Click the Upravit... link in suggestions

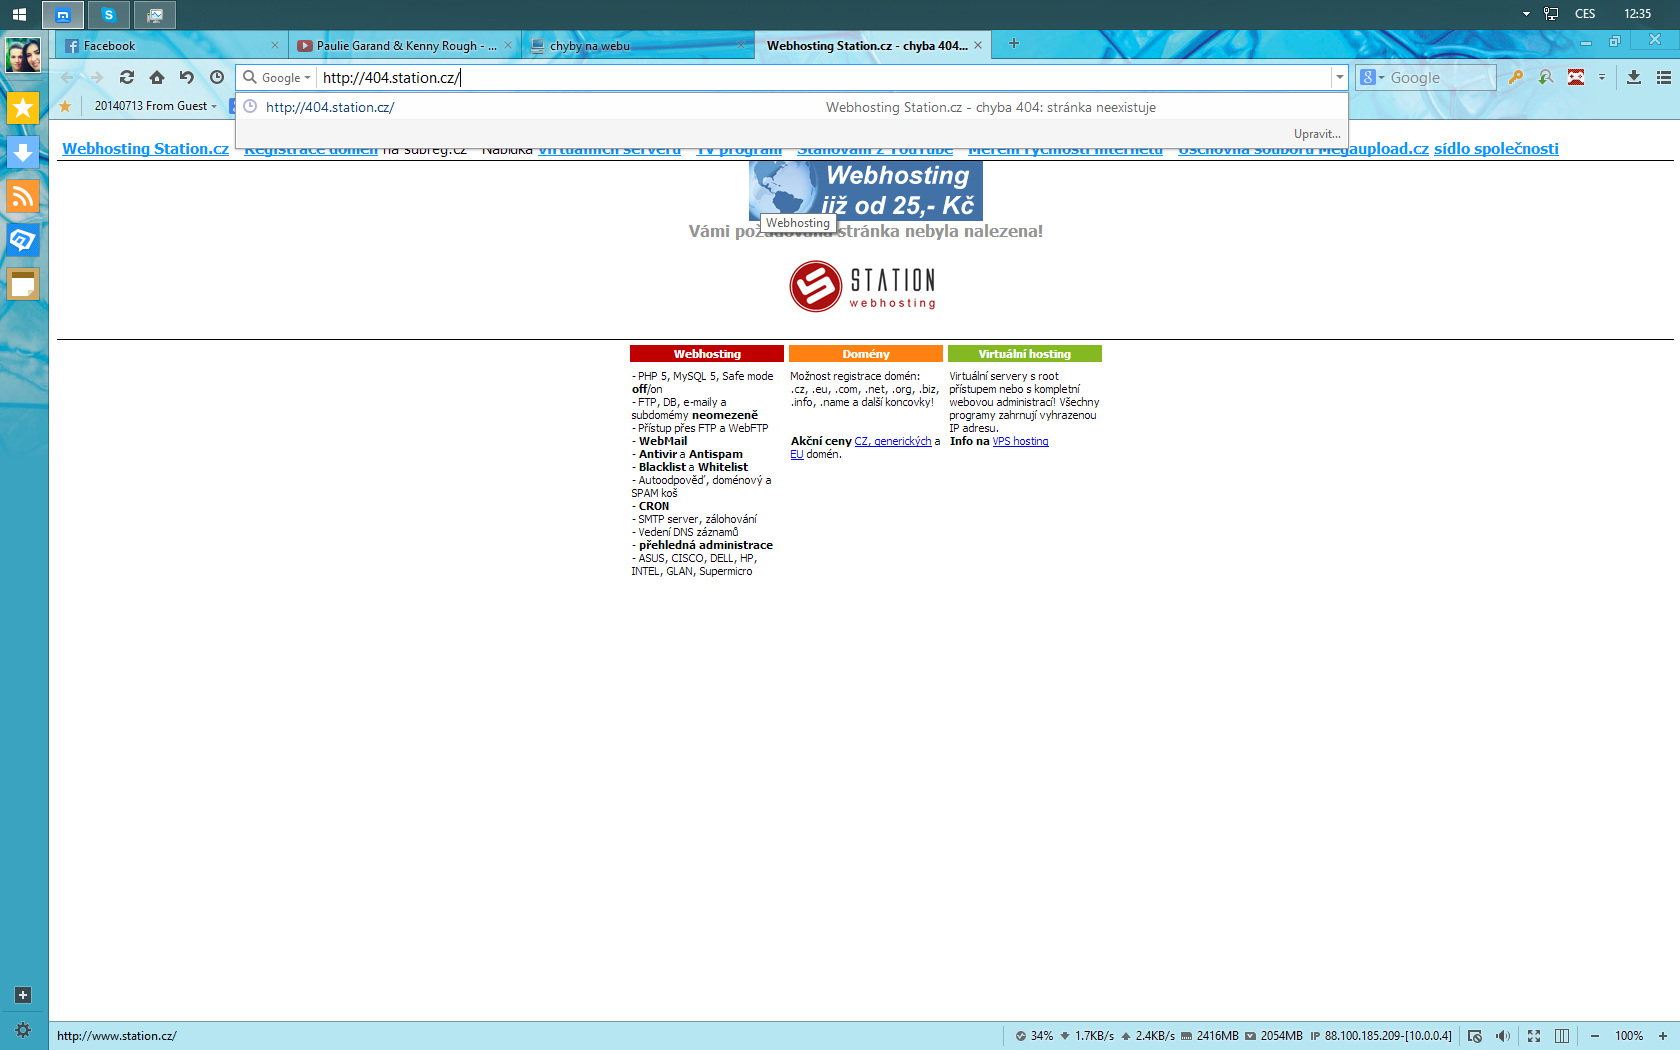coord(1317,134)
